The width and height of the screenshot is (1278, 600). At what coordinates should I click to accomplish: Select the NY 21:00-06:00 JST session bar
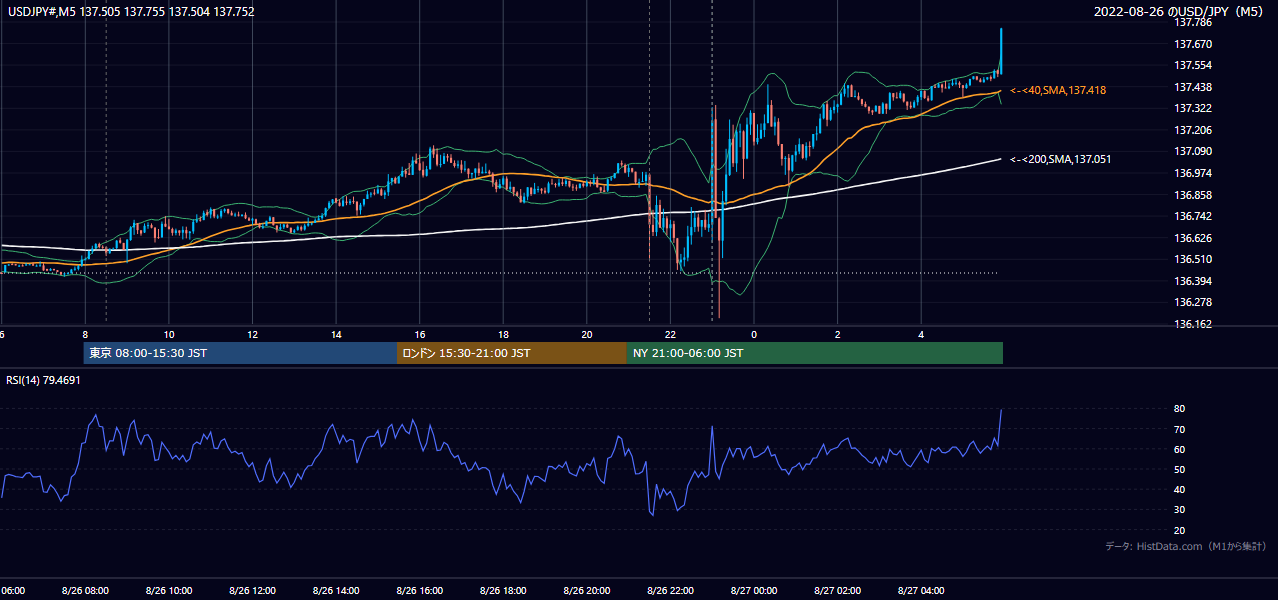pos(815,353)
